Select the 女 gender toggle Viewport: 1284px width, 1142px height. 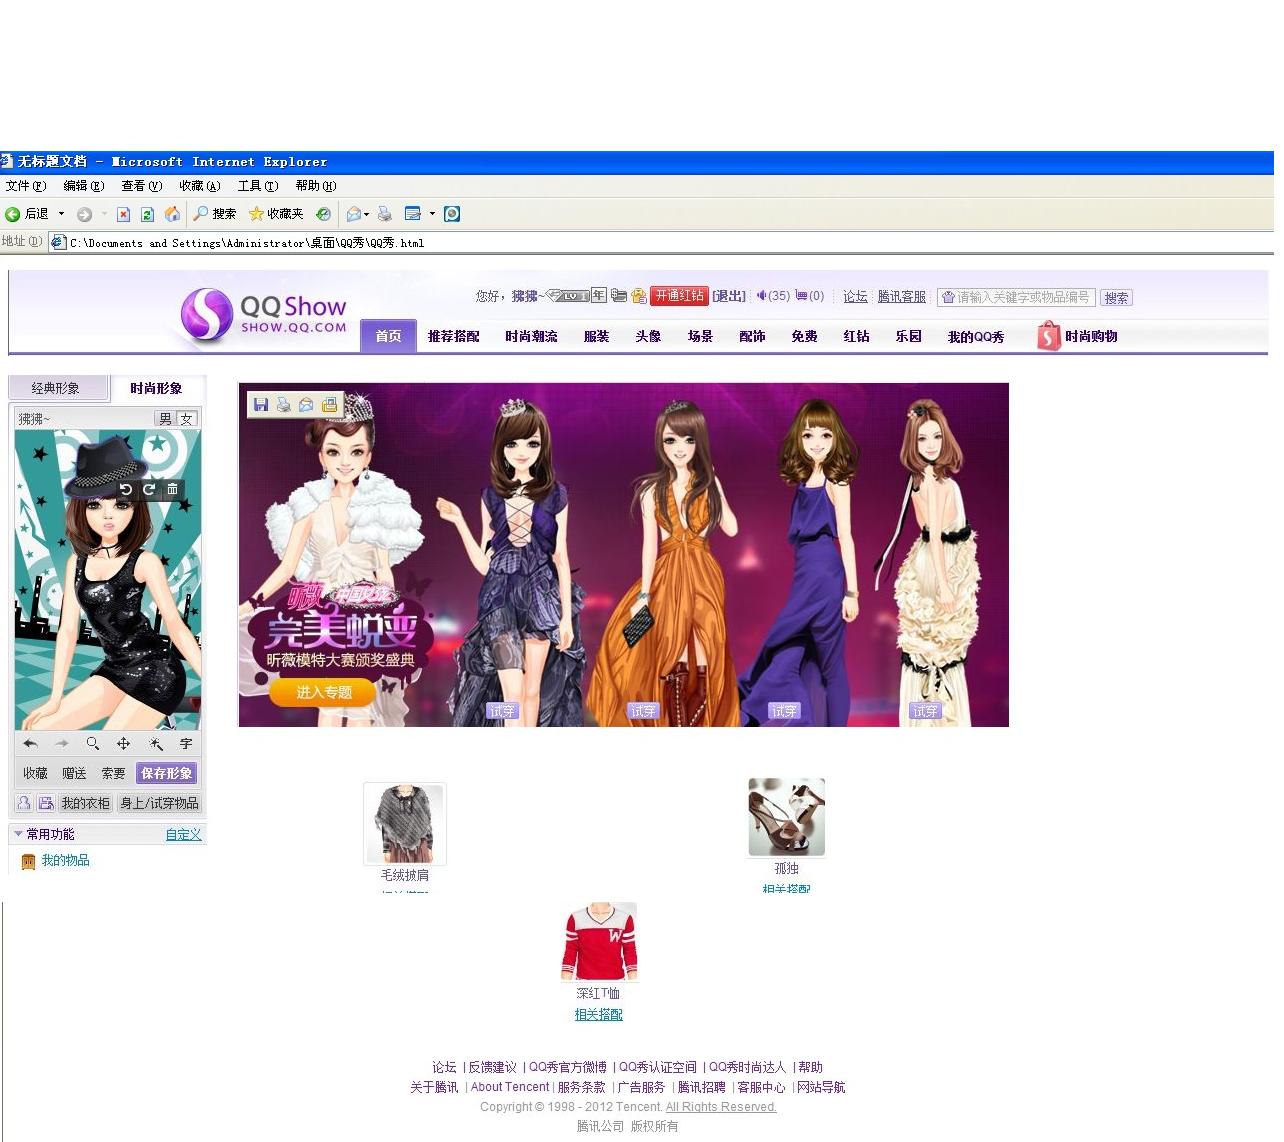[187, 418]
